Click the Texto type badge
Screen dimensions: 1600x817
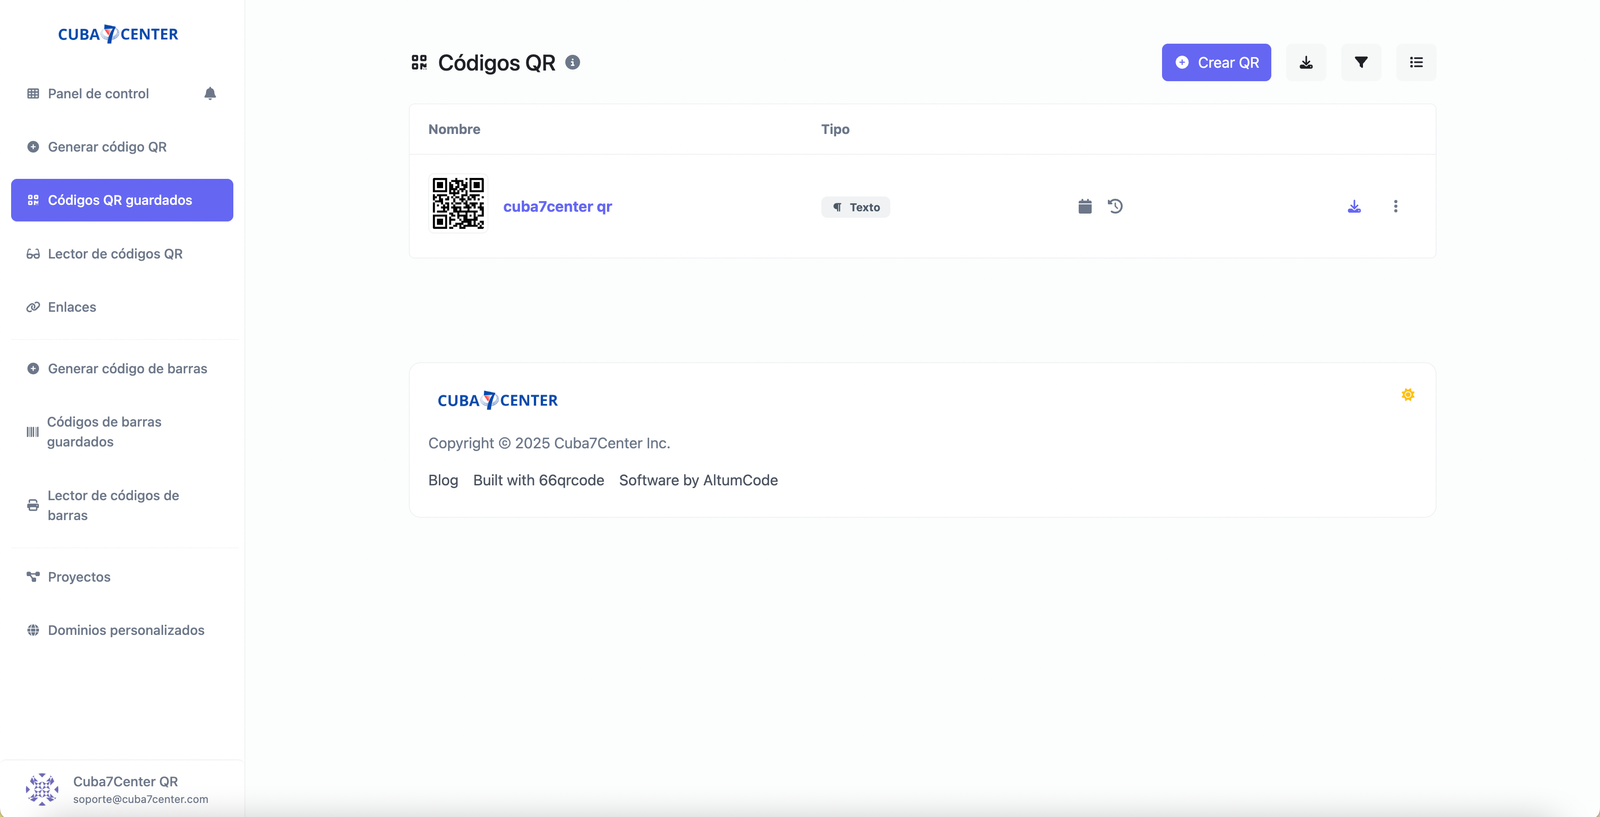pos(856,207)
